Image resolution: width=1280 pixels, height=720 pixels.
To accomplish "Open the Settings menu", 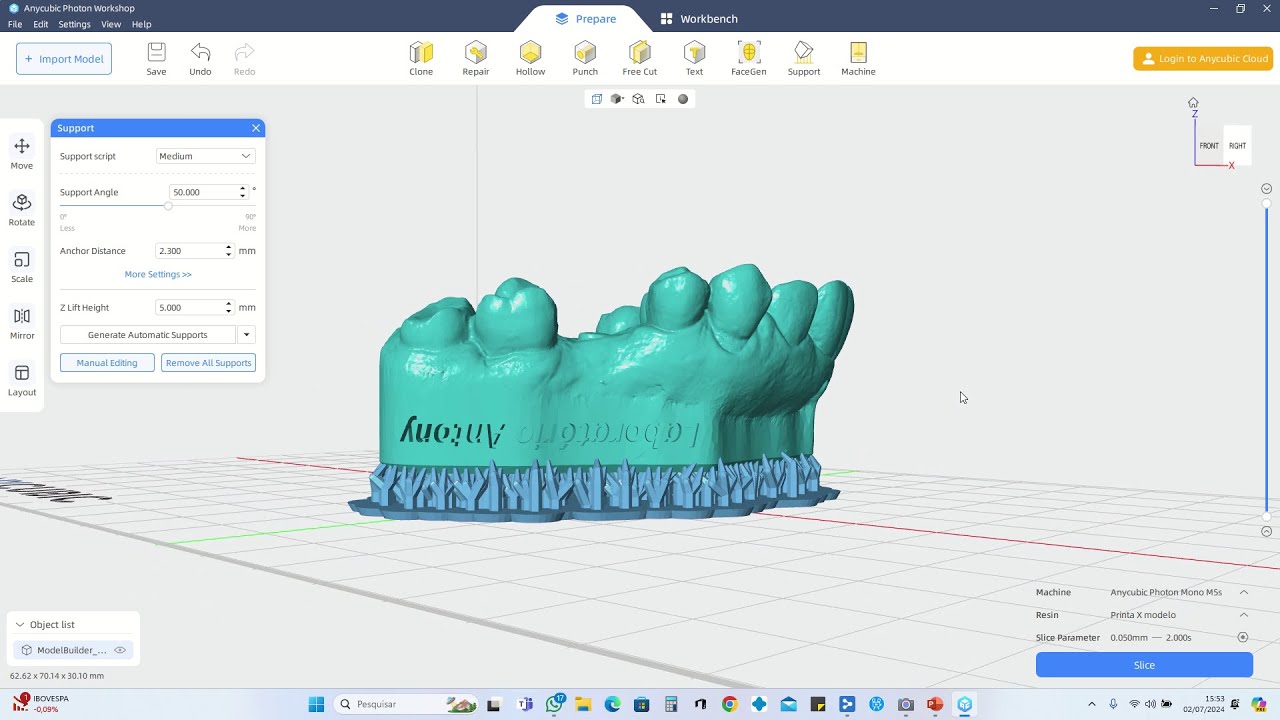I will [74, 24].
